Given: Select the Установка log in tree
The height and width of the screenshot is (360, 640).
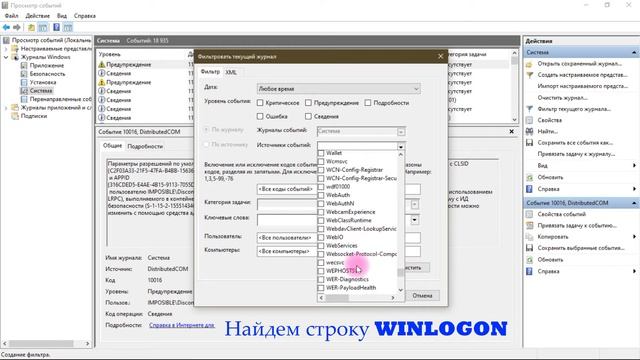Looking at the screenshot, I should (43, 82).
